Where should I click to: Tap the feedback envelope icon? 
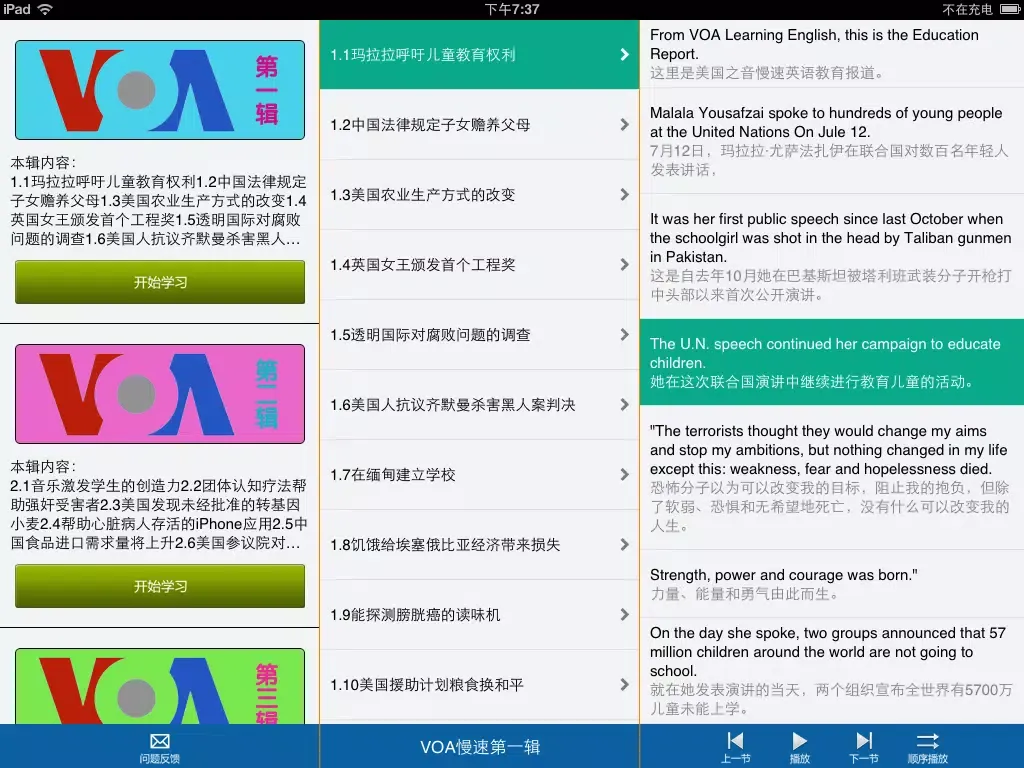coord(159,741)
